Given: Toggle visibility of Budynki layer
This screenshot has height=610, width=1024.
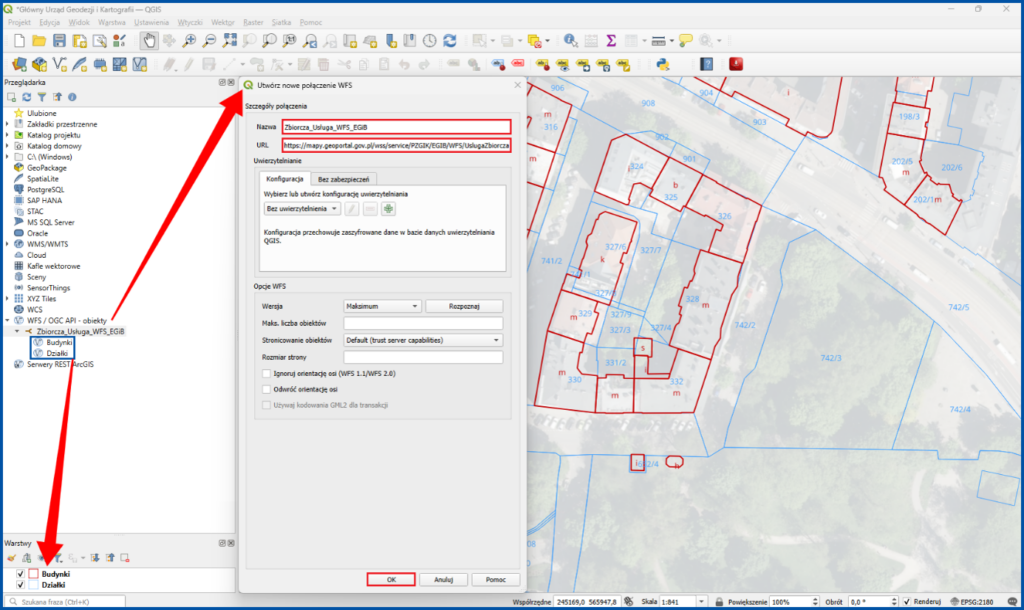Looking at the screenshot, I should [20, 574].
